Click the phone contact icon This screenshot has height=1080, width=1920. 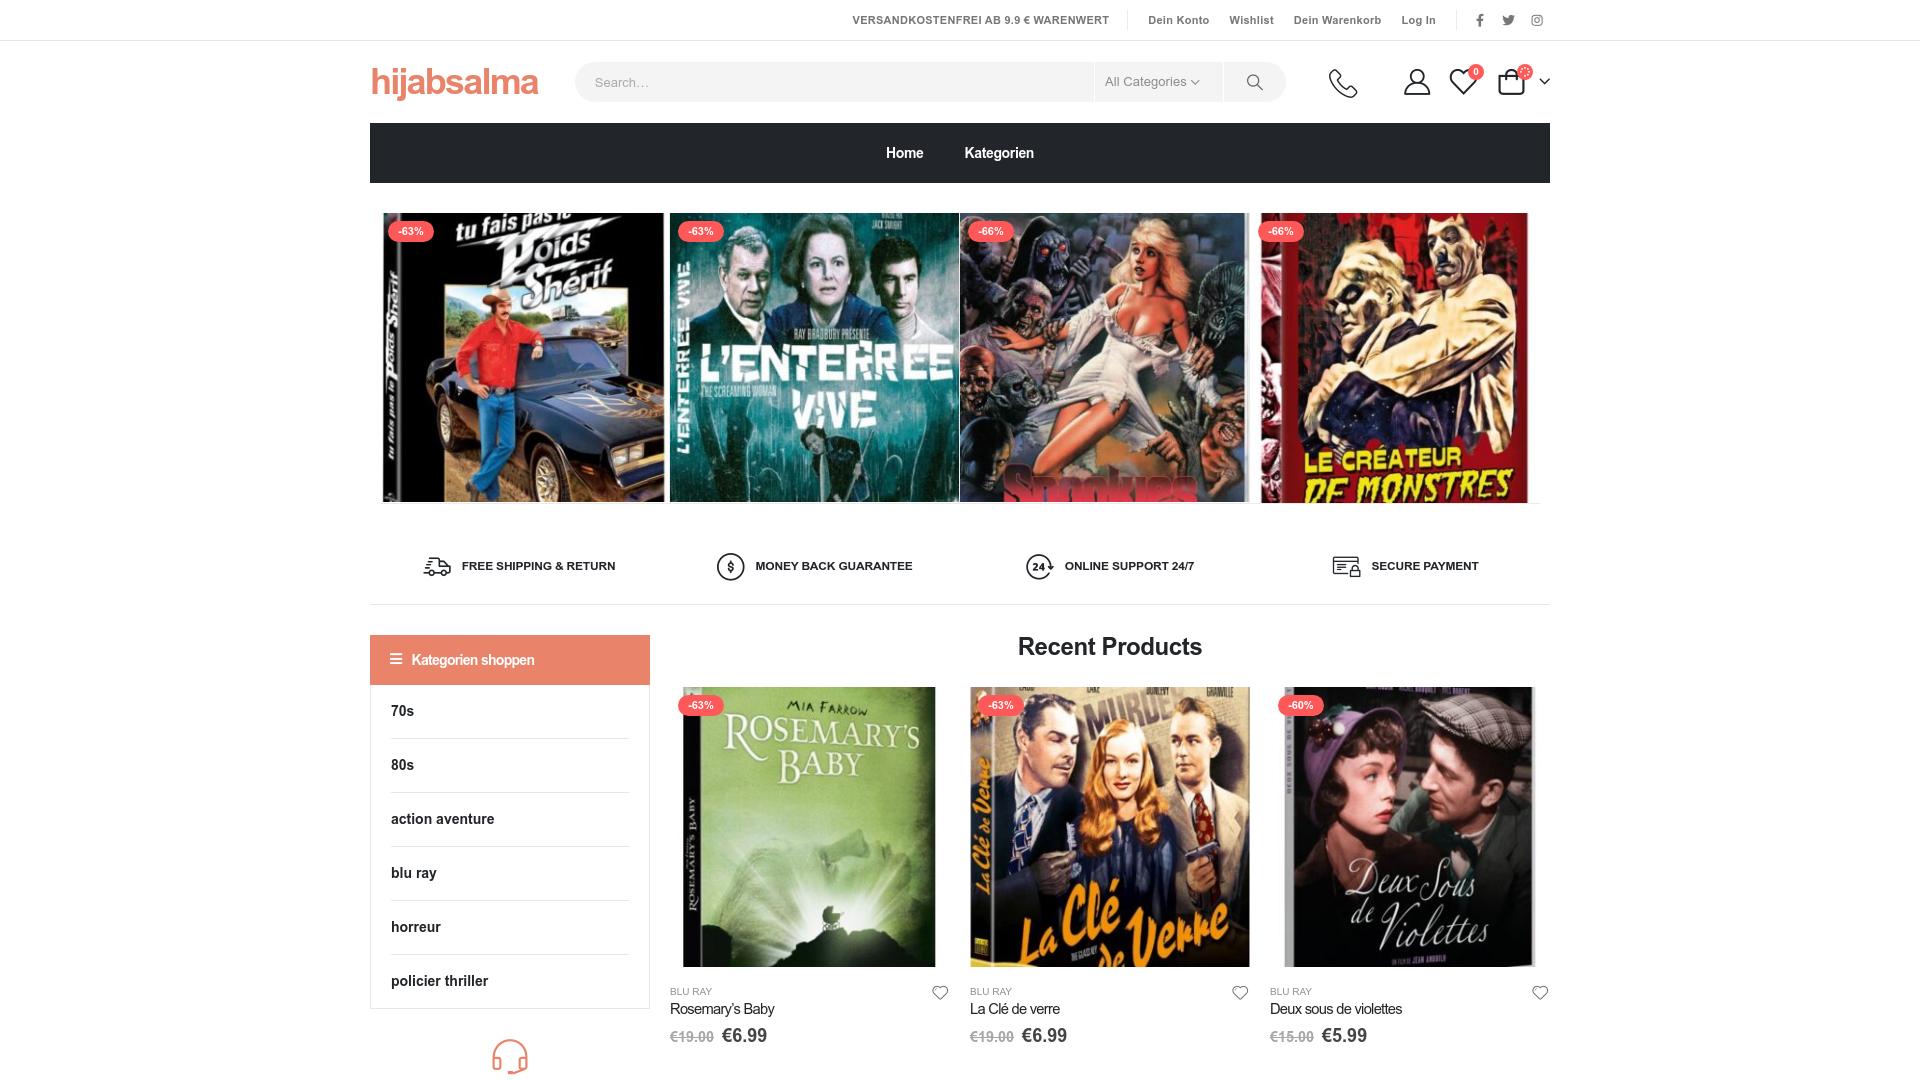(x=1343, y=82)
